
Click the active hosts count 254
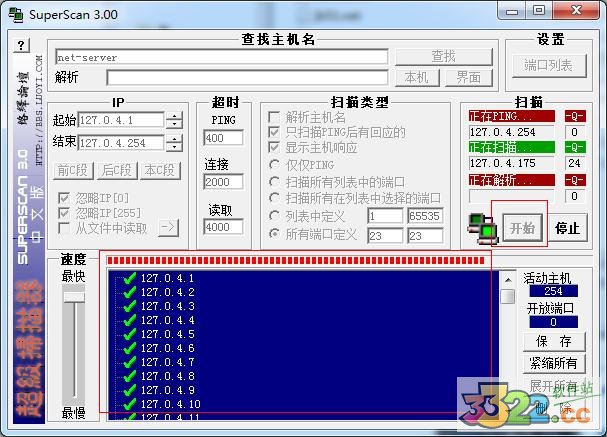[554, 291]
